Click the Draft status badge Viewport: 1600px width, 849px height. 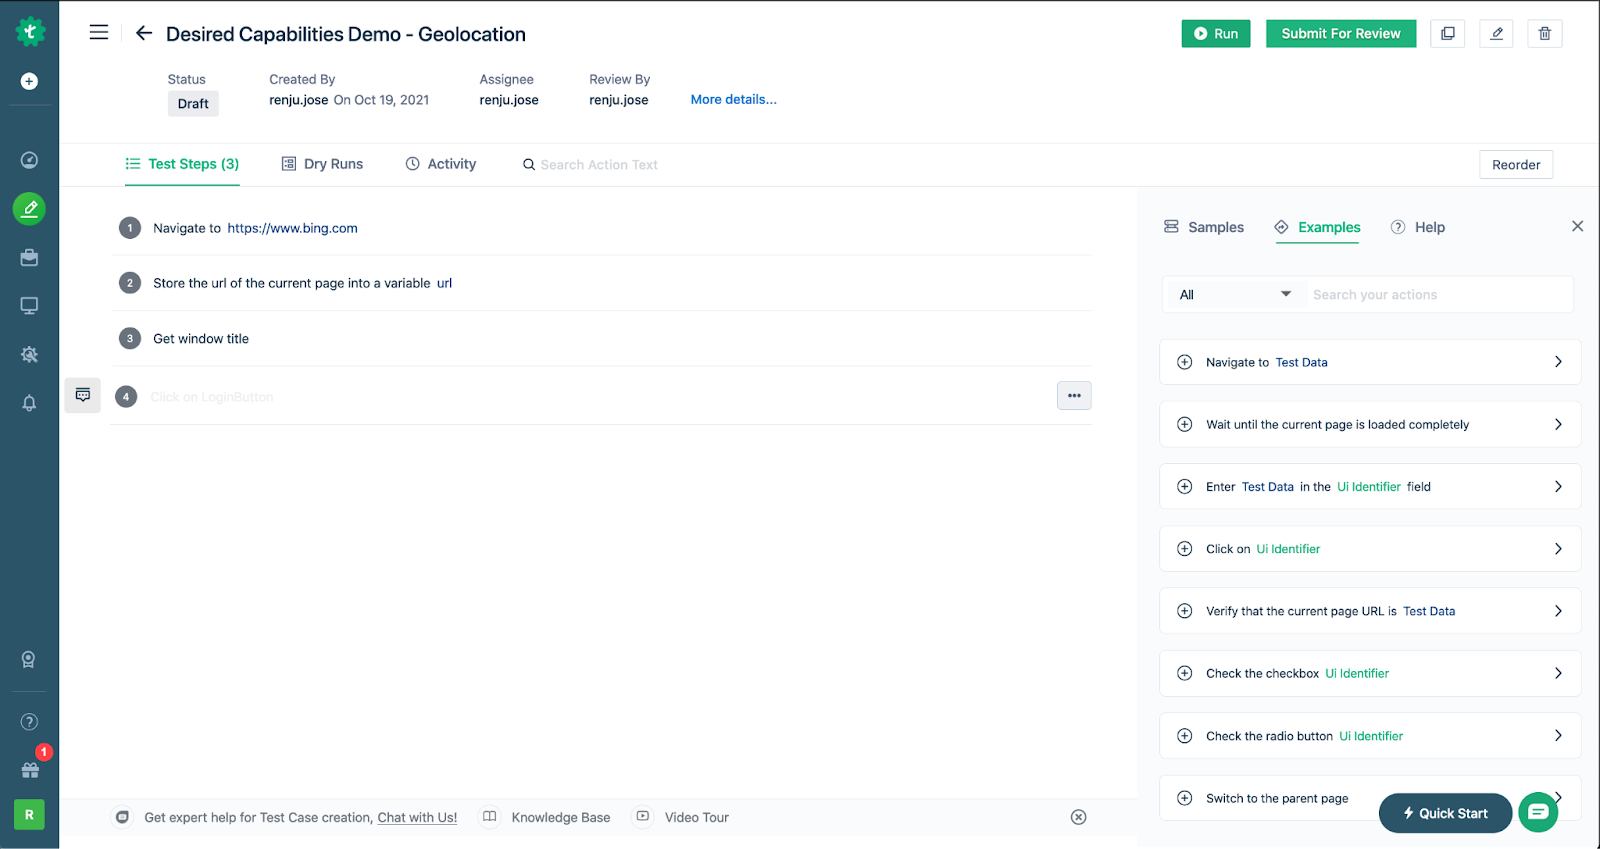(x=193, y=104)
